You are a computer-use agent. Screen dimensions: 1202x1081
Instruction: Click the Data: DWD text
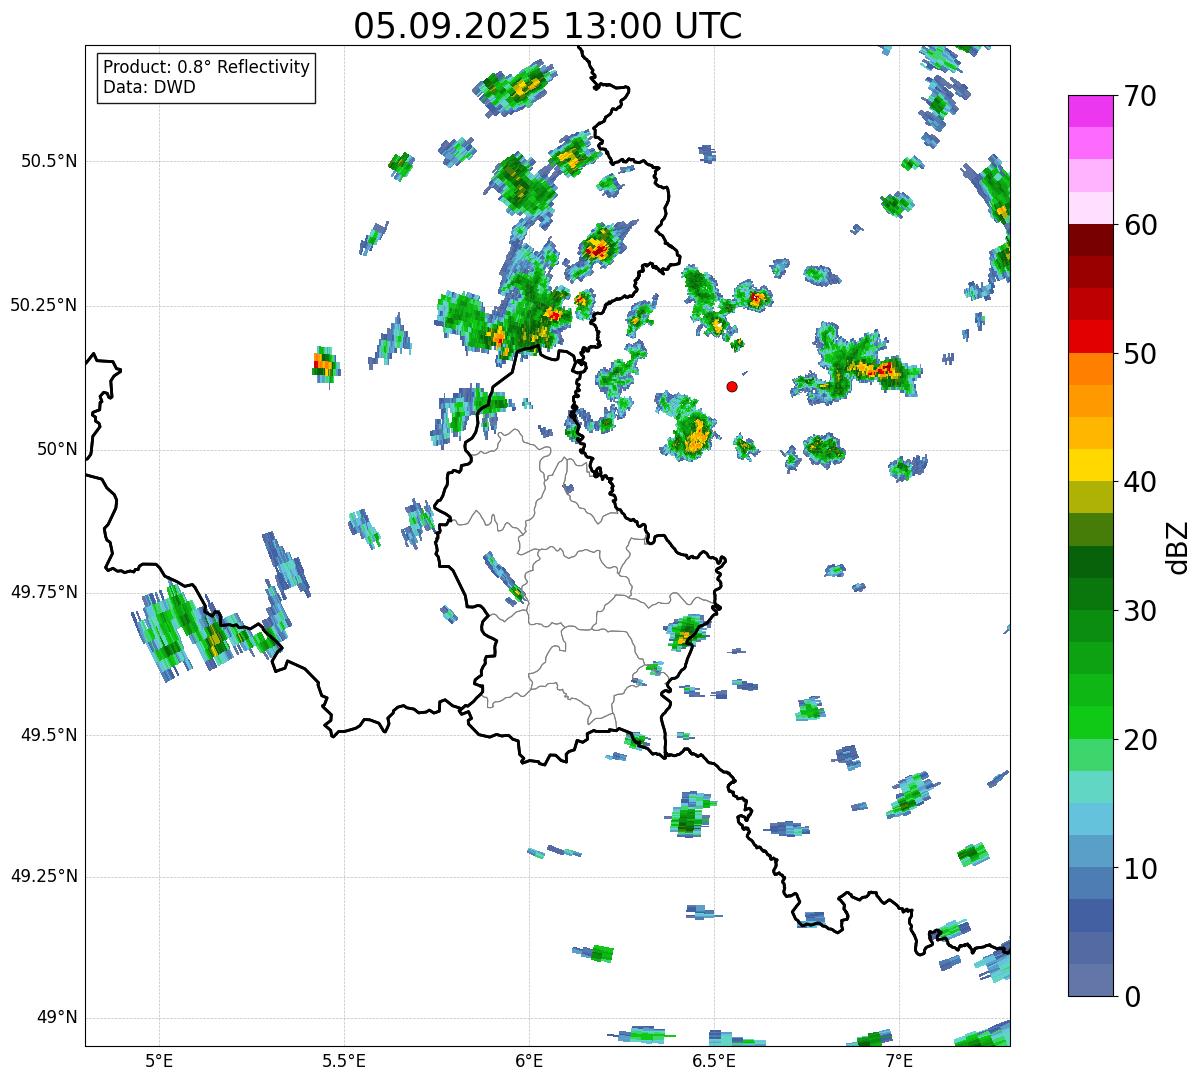(149, 87)
